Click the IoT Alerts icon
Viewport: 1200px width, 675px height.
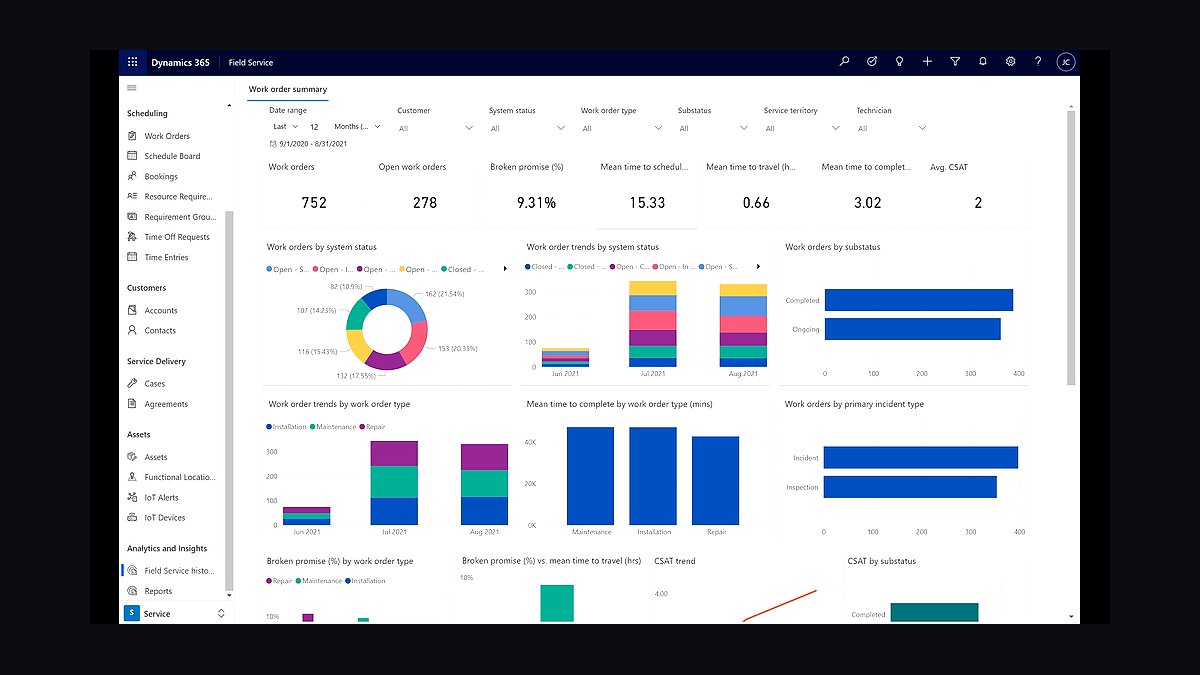[133, 497]
